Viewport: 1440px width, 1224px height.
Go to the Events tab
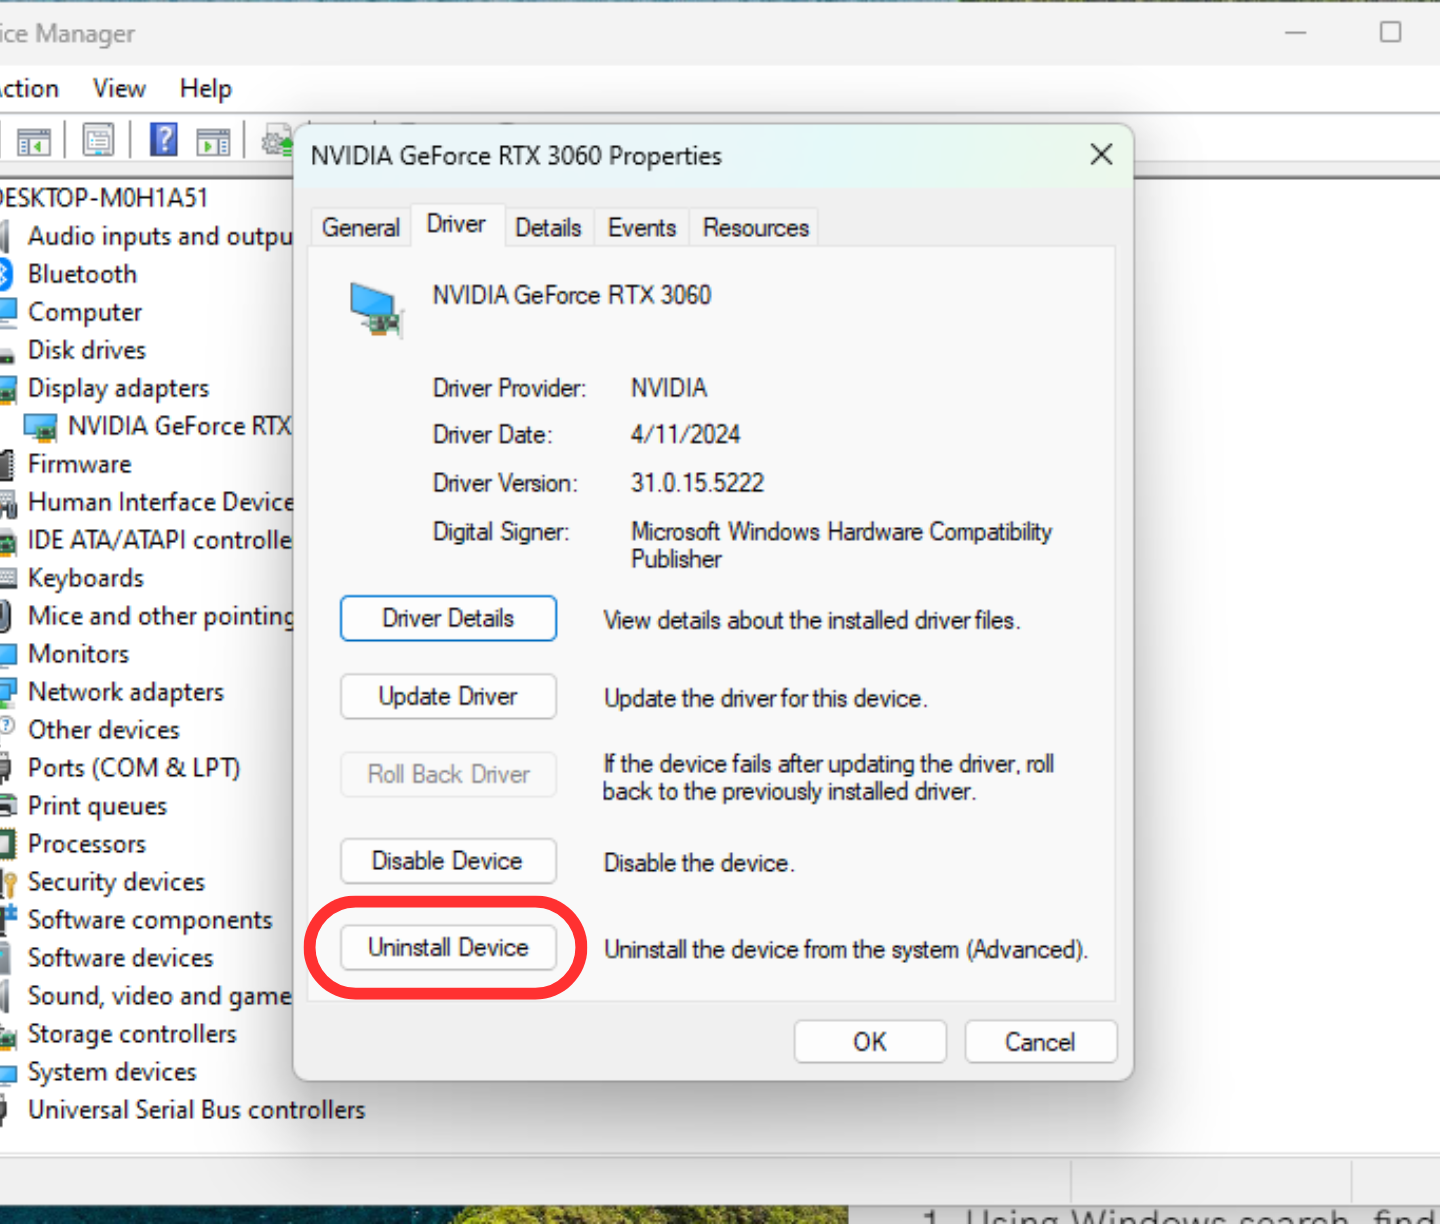642,228
